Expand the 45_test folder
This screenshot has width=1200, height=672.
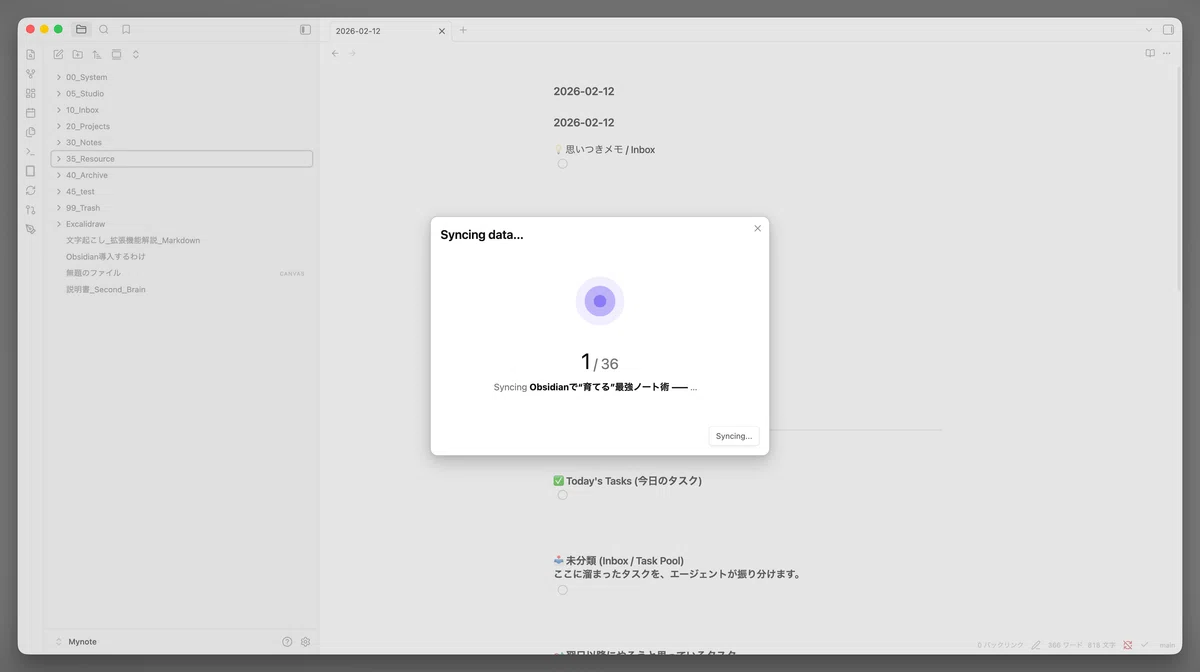[x=182, y=191]
